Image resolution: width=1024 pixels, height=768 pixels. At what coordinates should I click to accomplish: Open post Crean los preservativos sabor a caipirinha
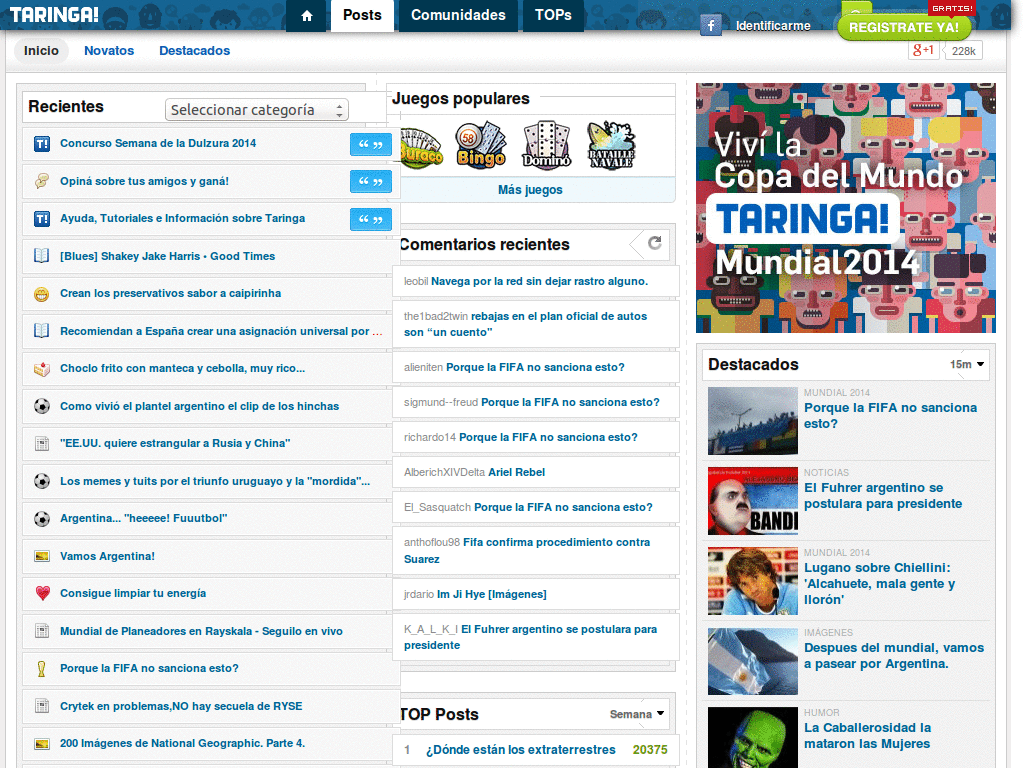(x=170, y=294)
